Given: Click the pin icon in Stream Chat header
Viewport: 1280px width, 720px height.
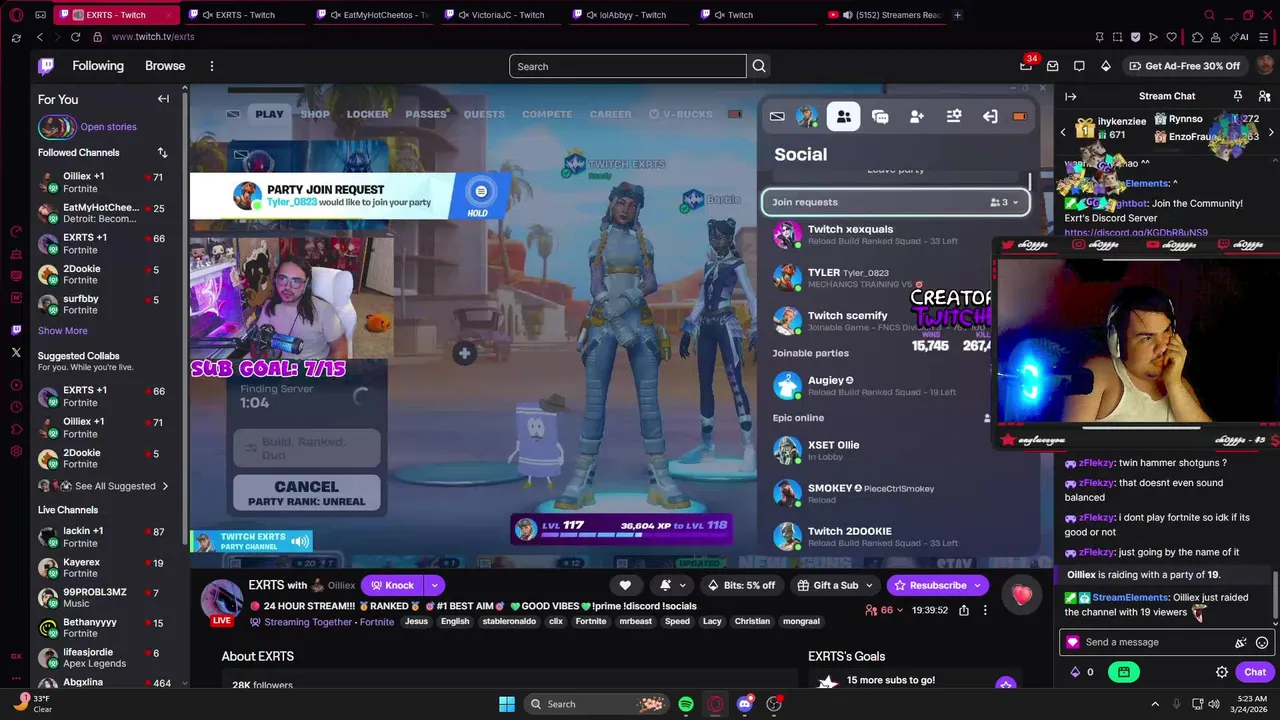Looking at the screenshot, I should pos(1238,96).
